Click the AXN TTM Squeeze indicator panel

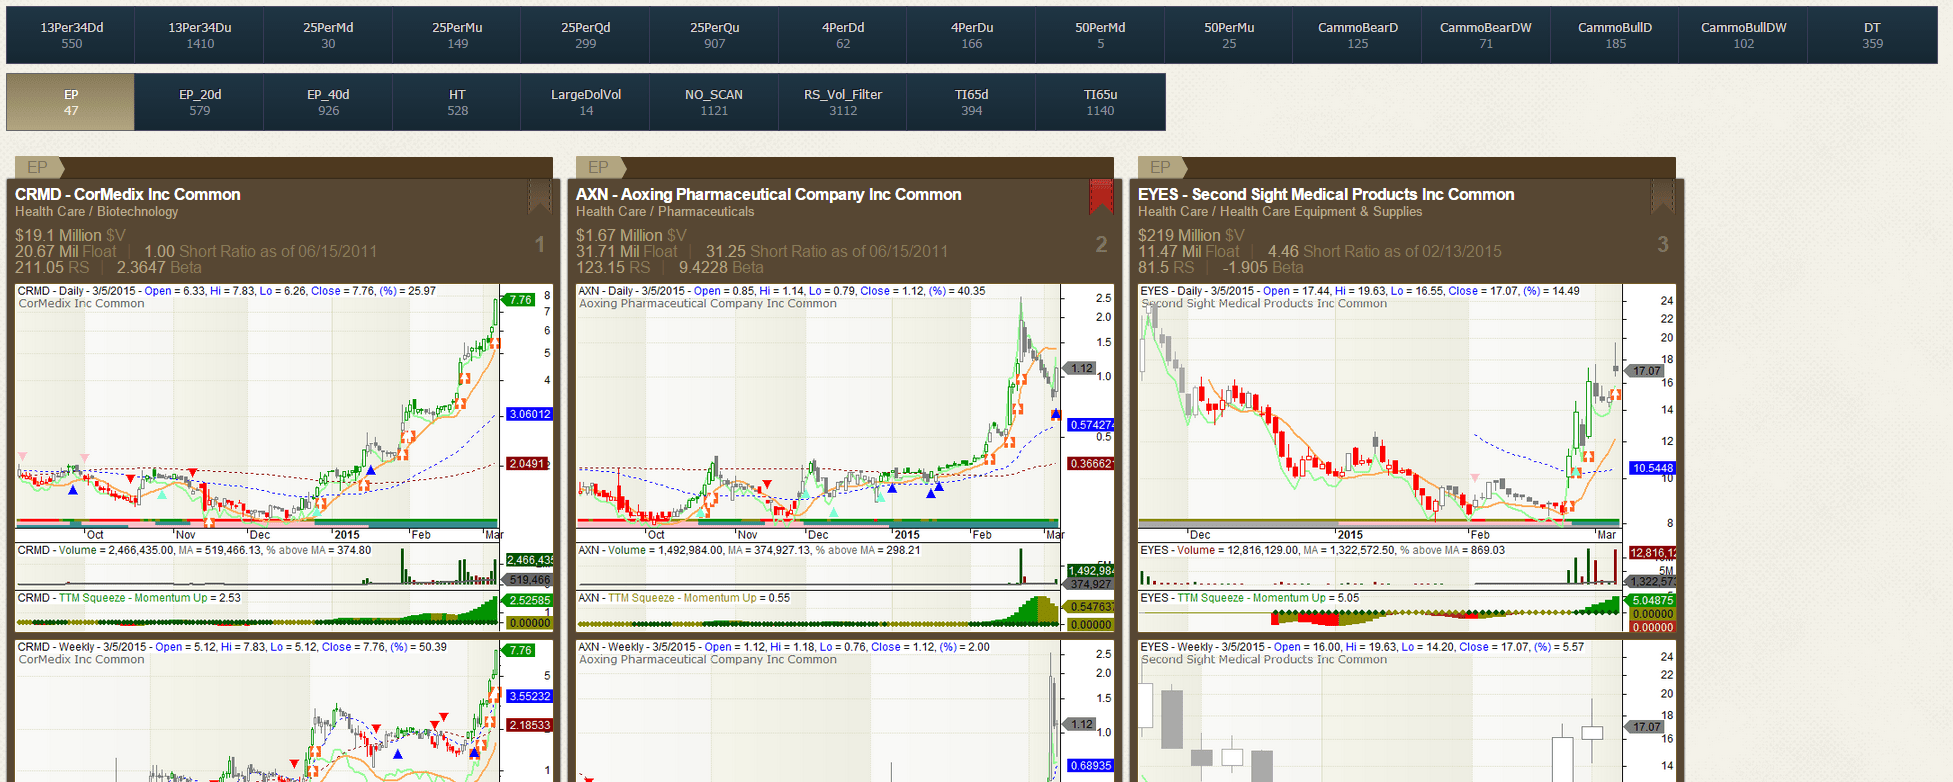coord(845,611)
